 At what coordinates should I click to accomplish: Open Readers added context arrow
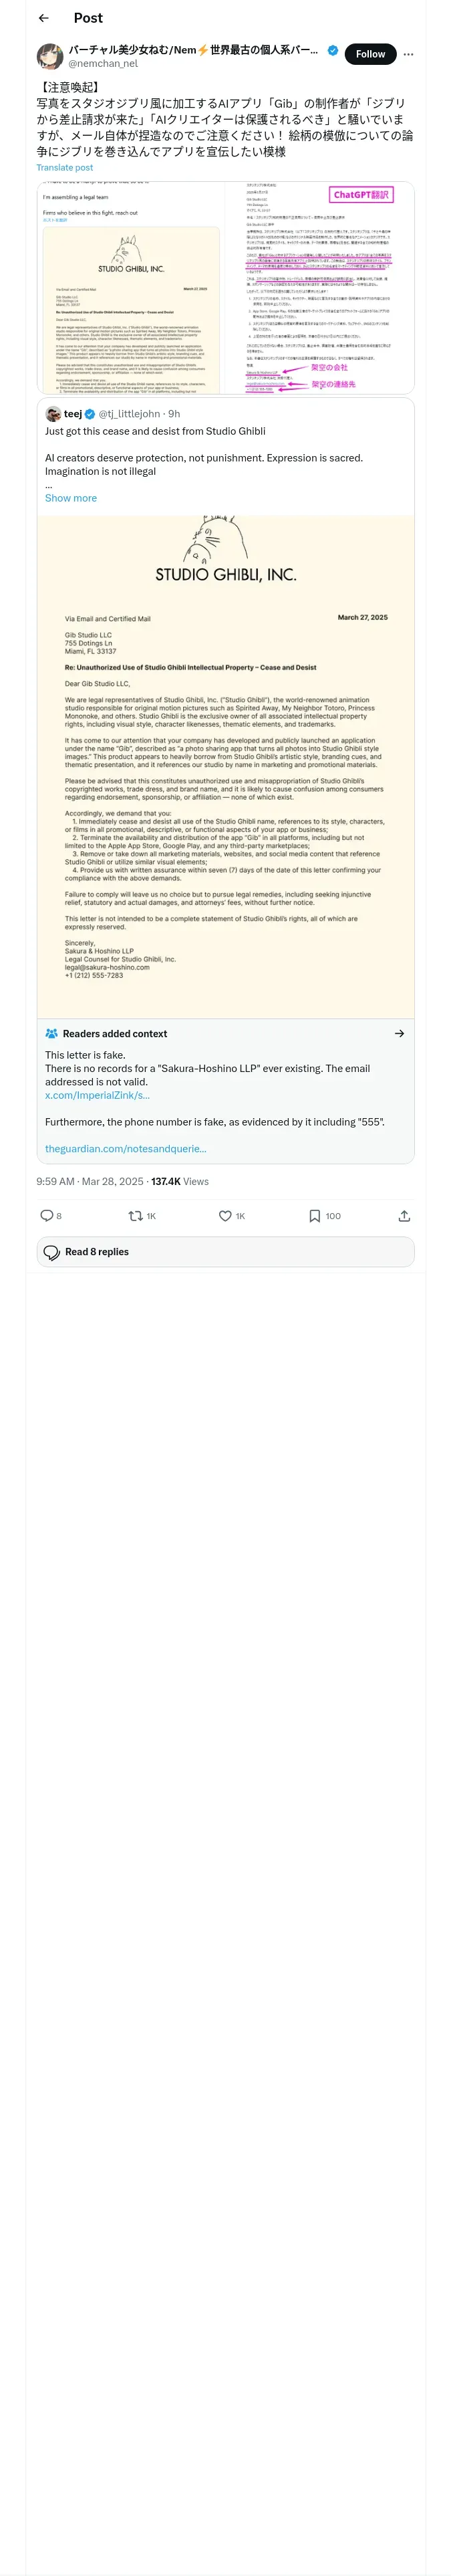399,1034
